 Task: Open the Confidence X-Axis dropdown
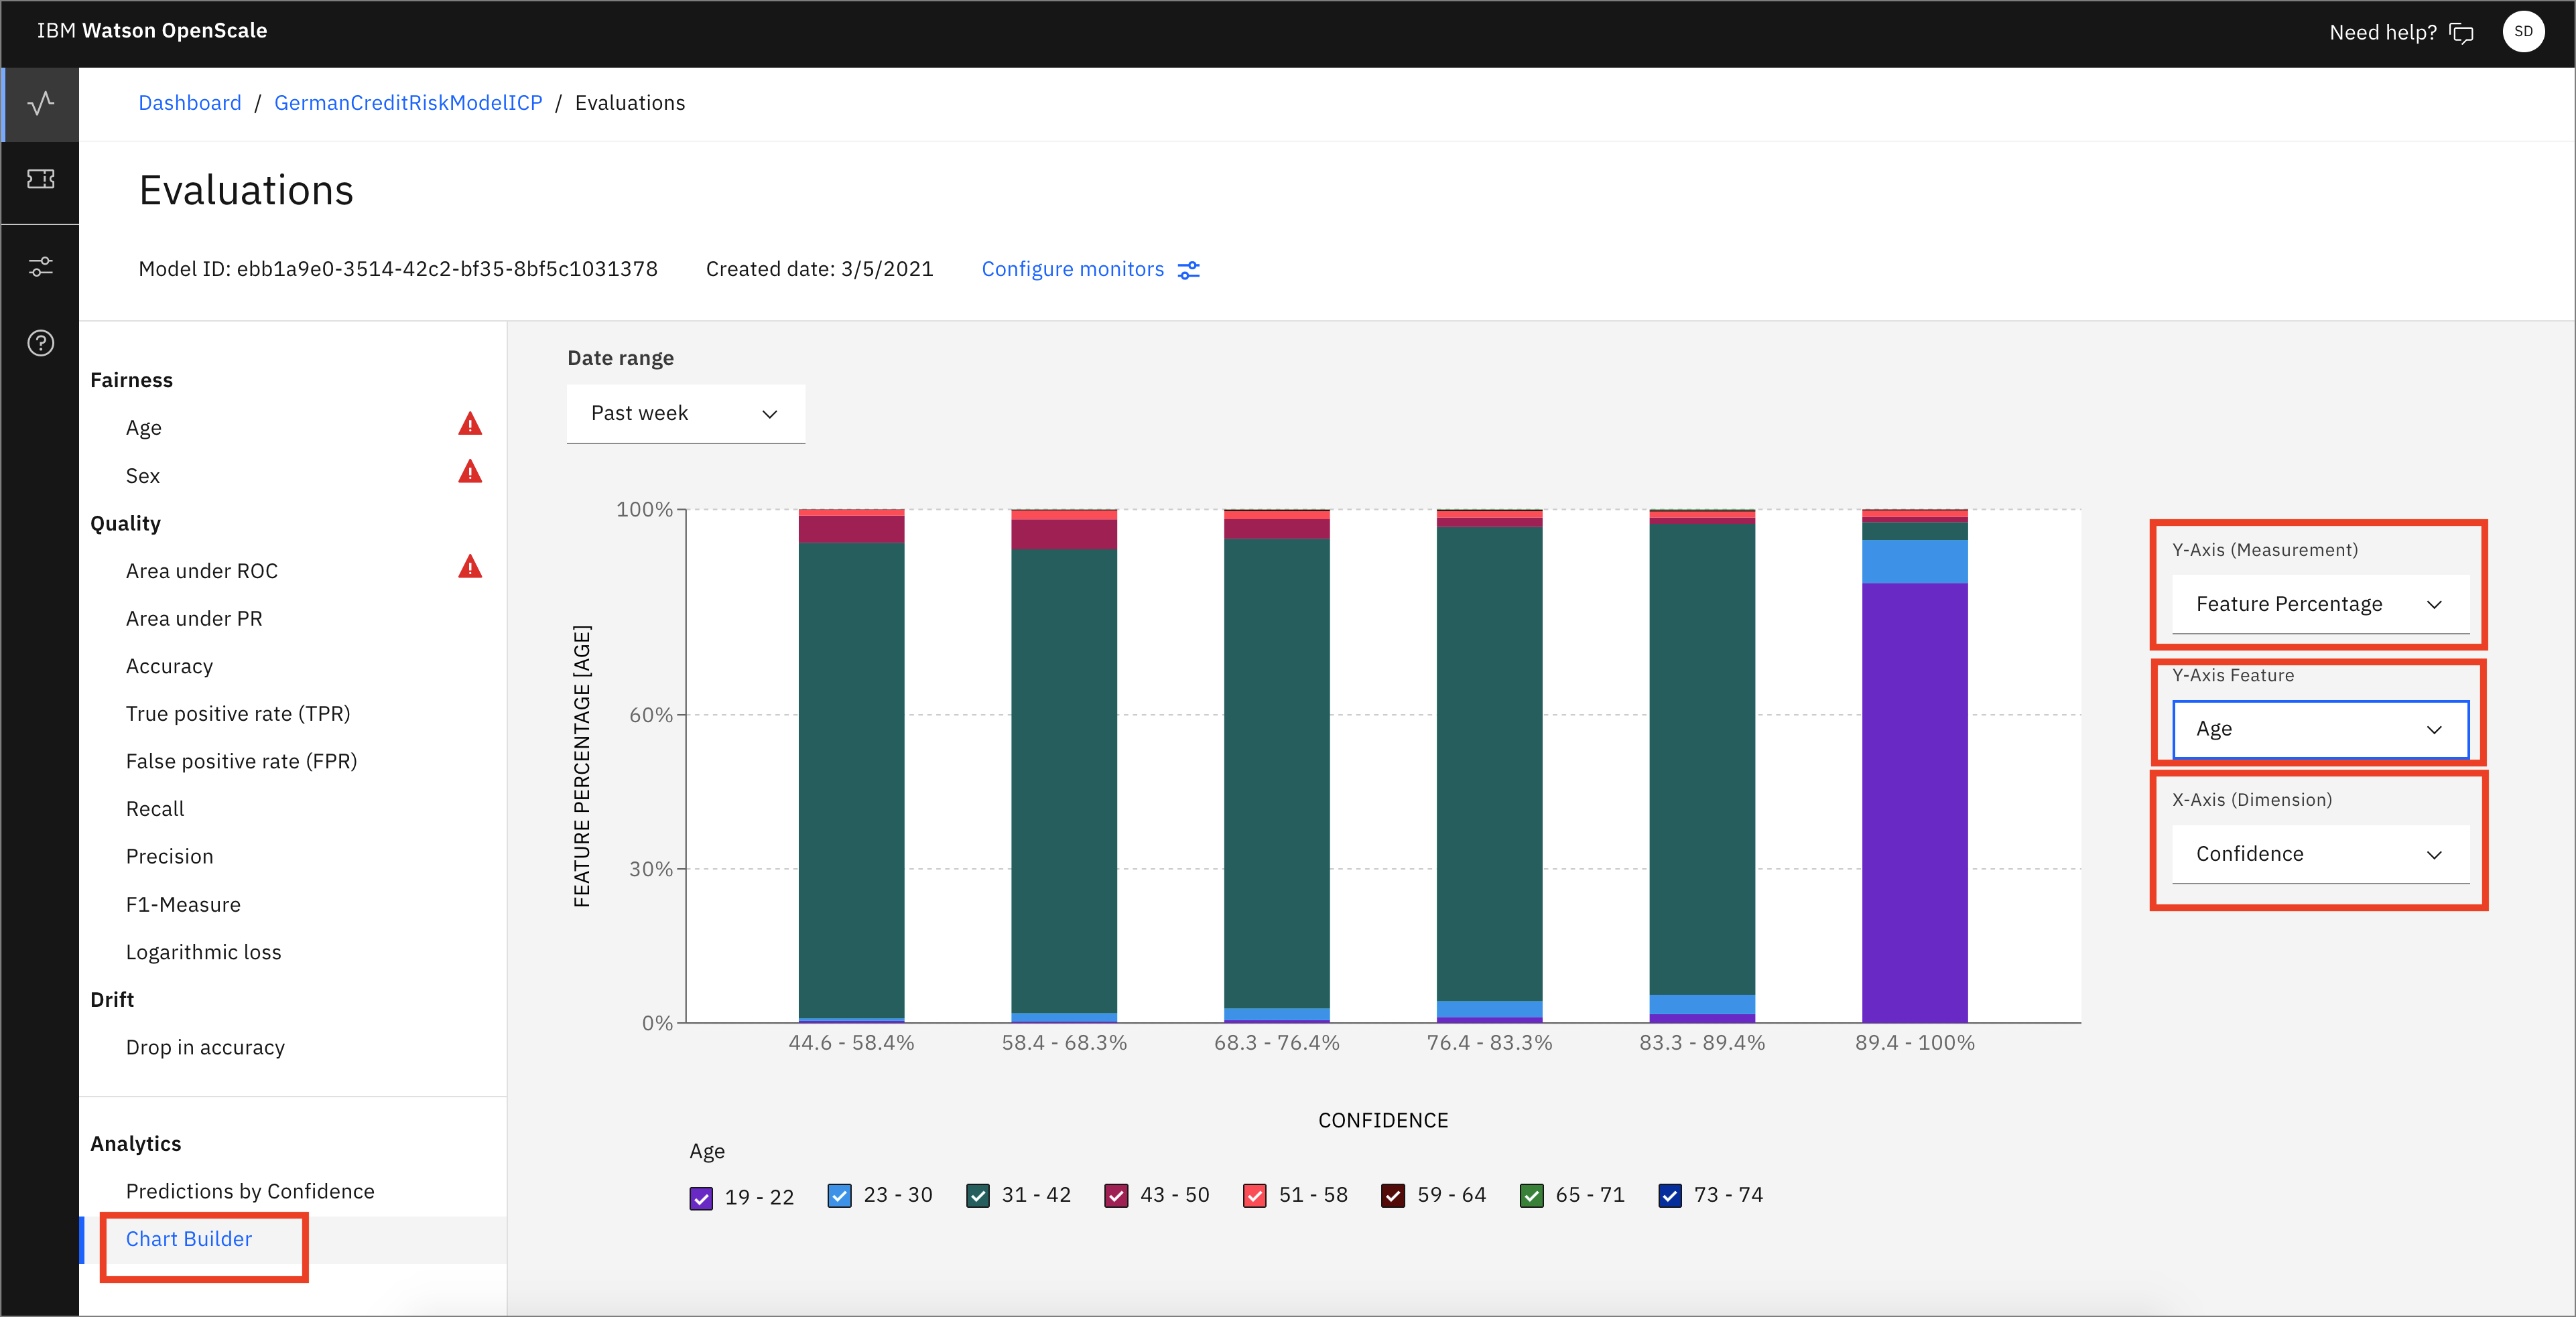(2320, 854)
